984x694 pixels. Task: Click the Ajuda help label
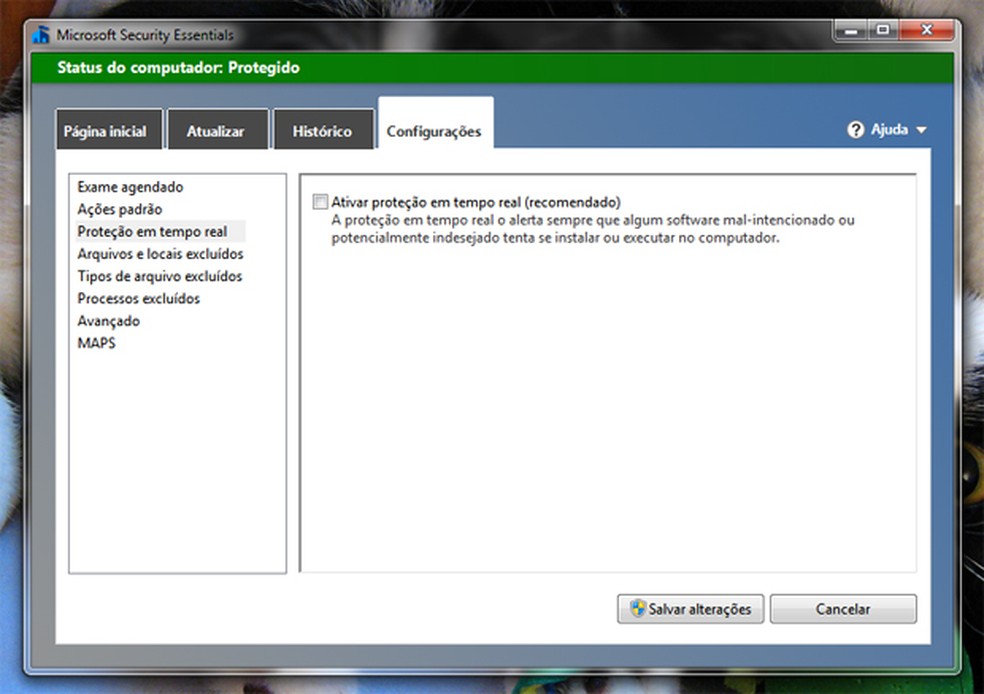point(889,129)
